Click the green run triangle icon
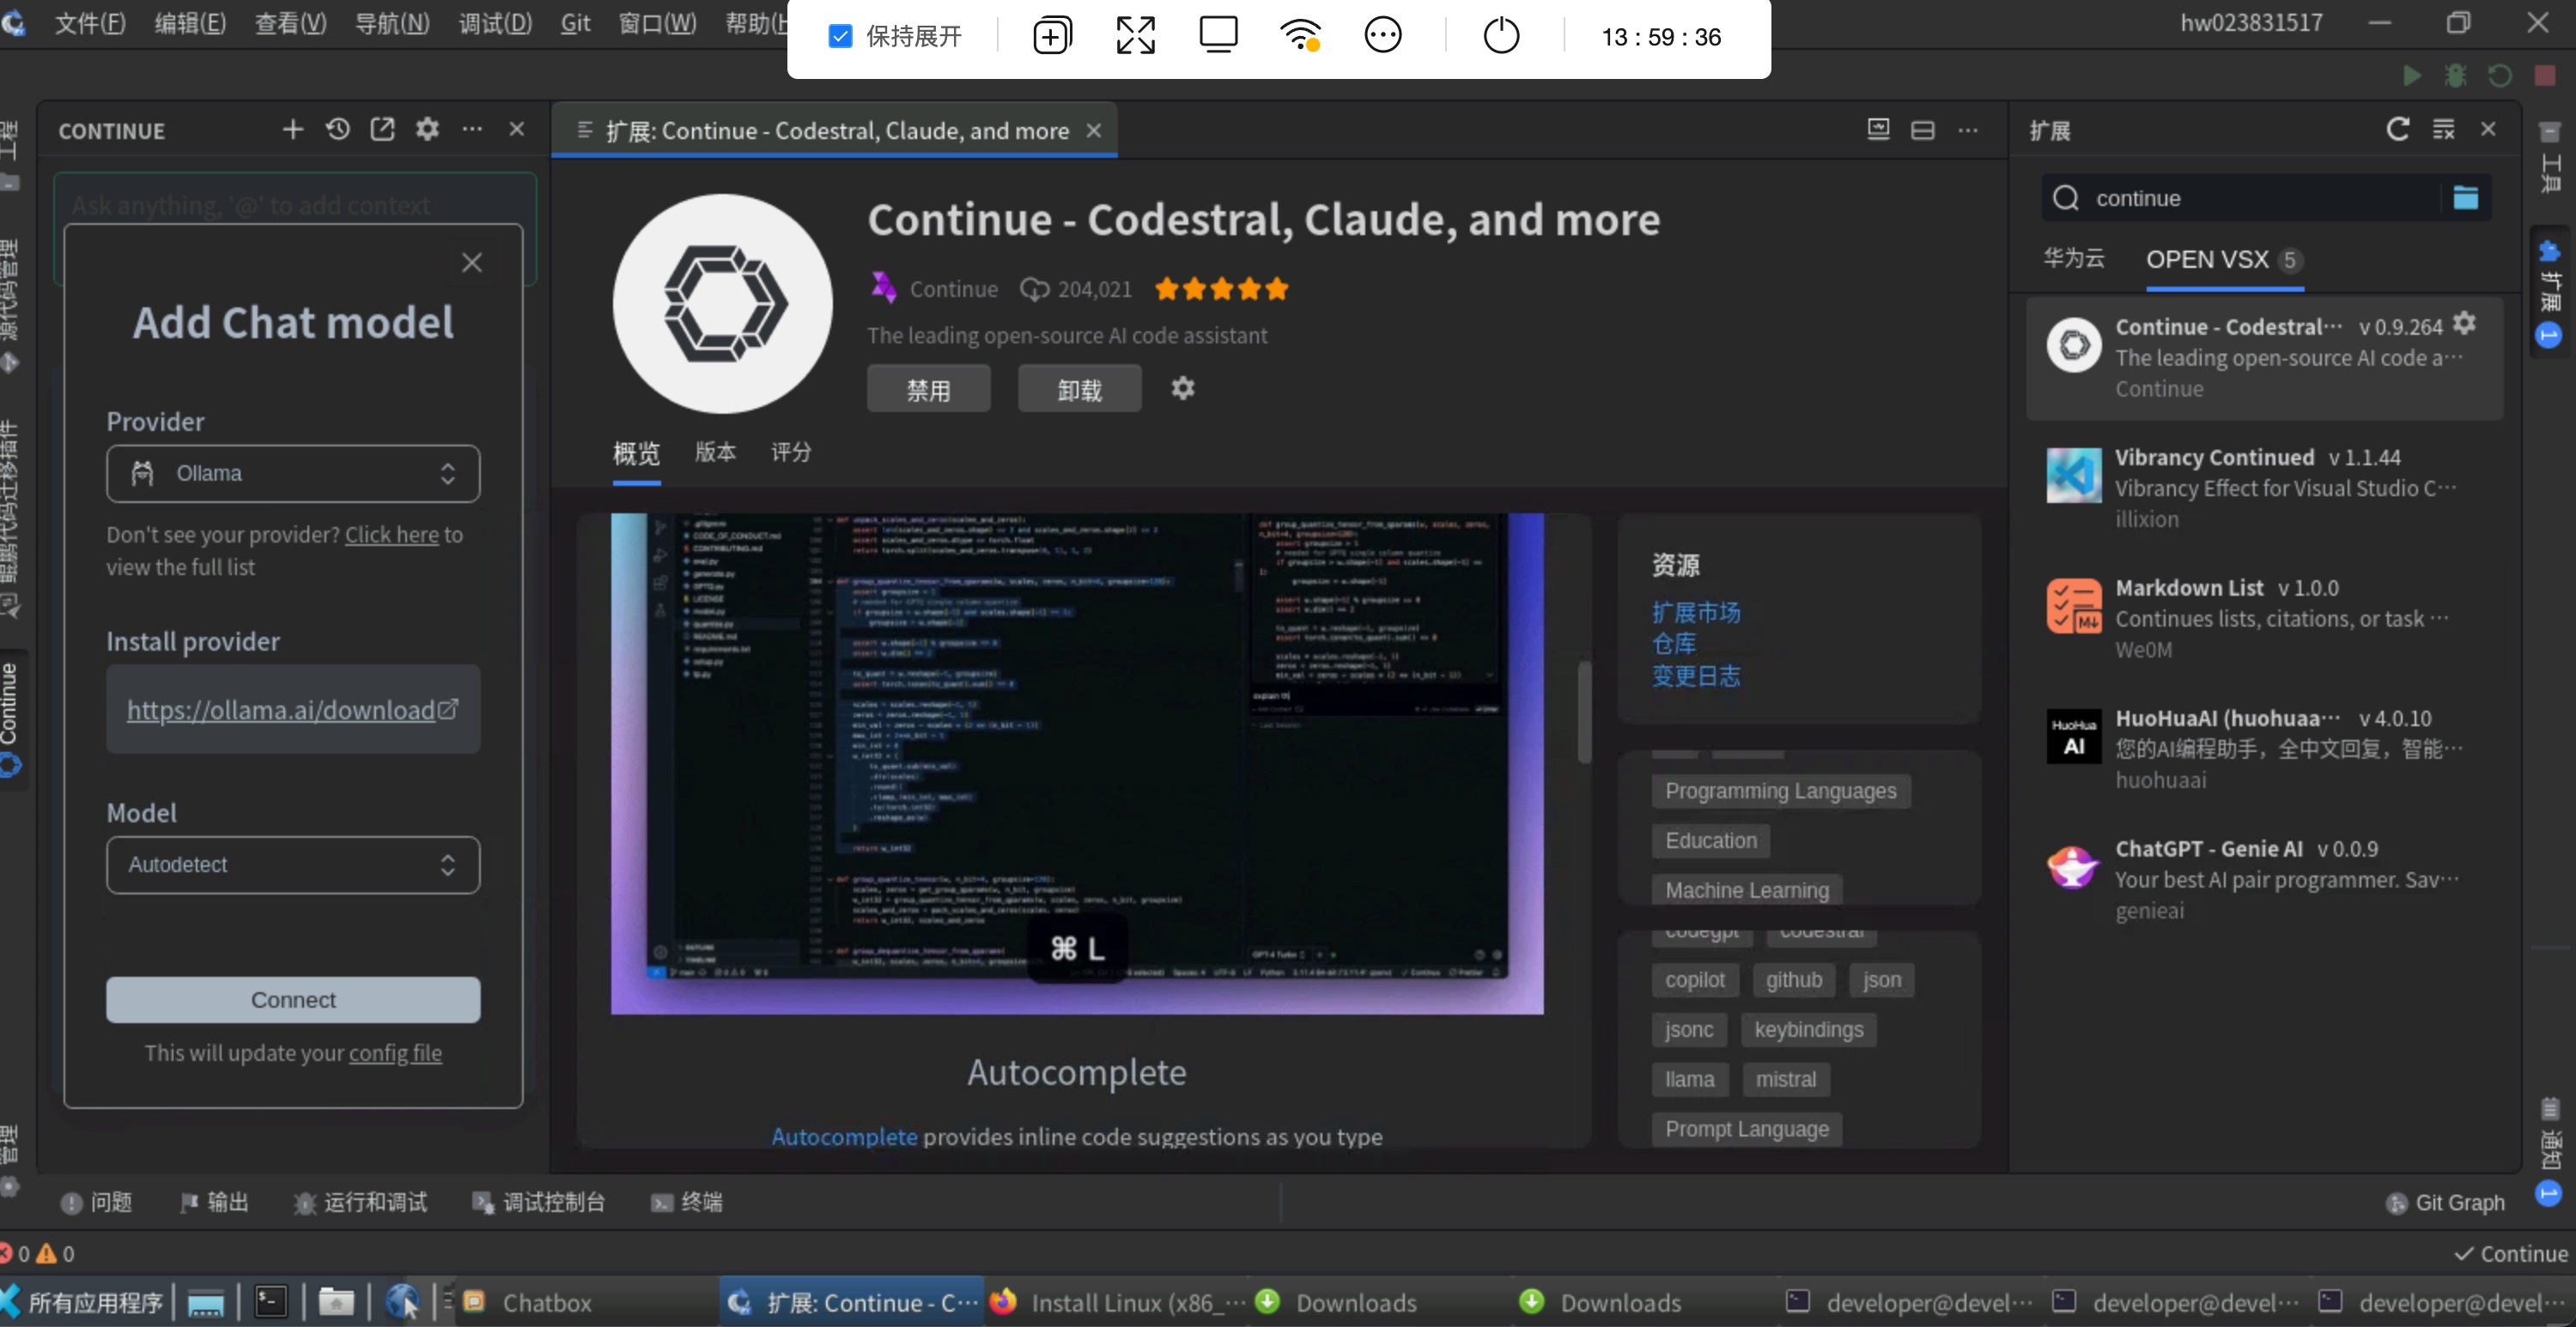Screen dimensions: 2576x1327 tap(2411, 75)
